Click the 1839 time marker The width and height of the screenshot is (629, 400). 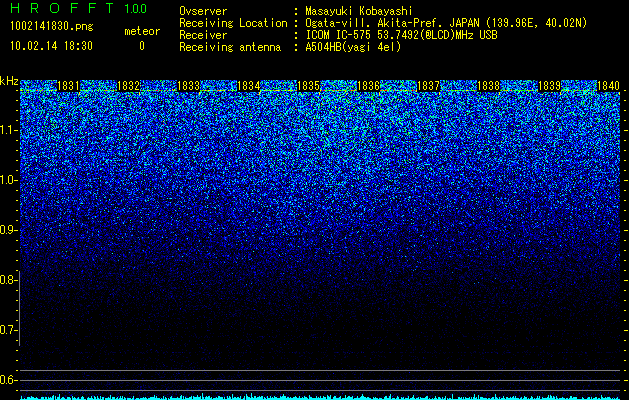(549, 86)
